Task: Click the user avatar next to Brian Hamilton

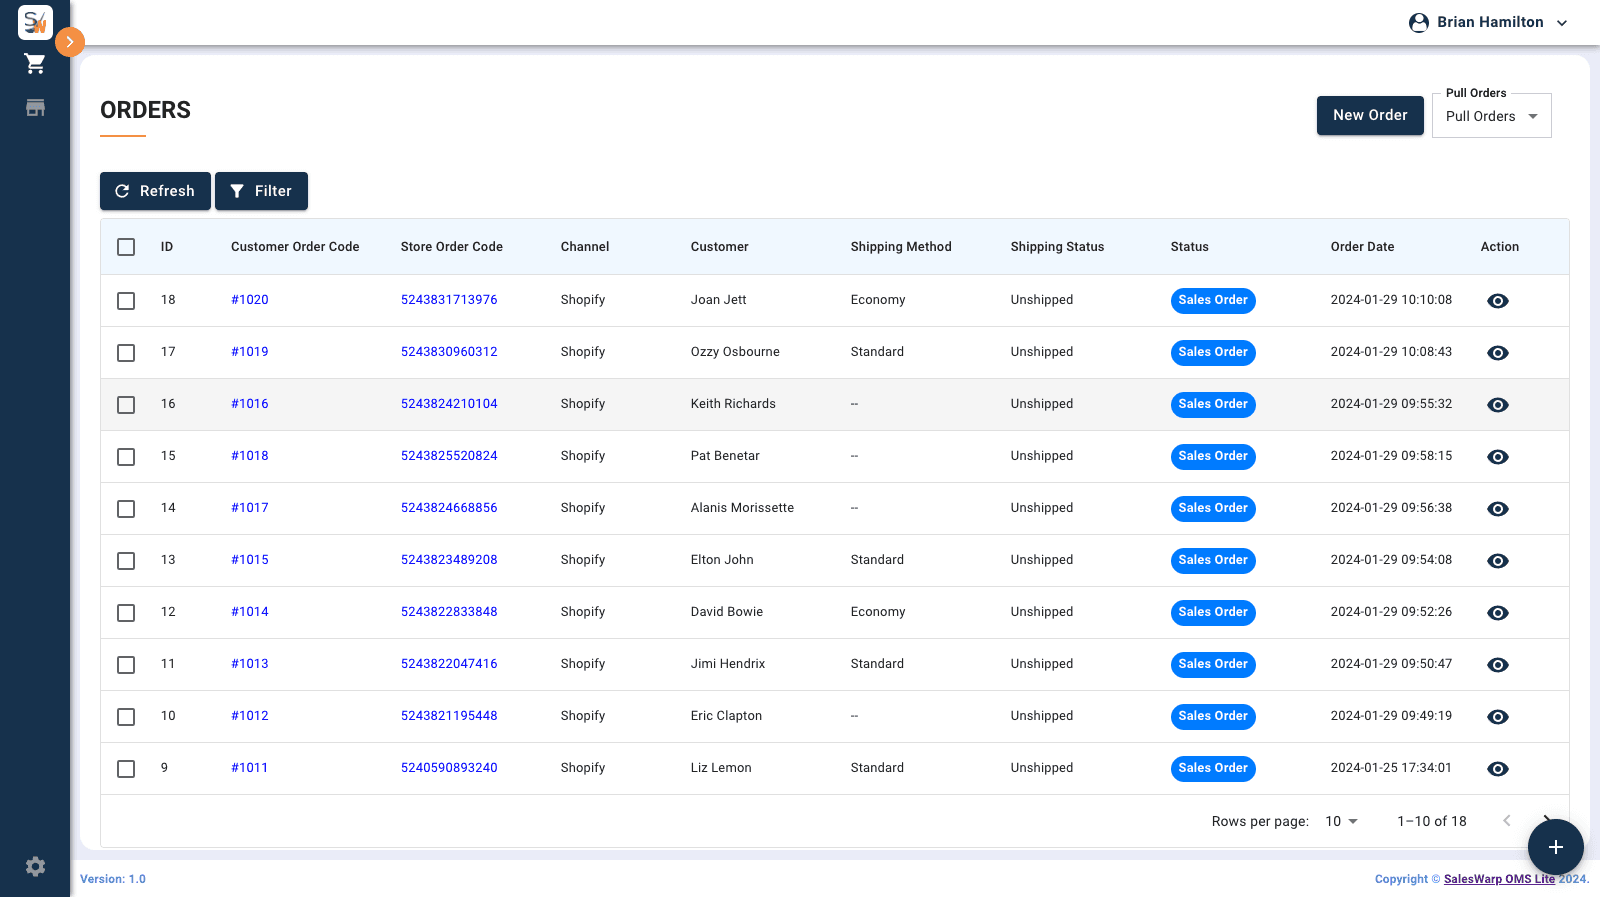Action: pos(1419,22)
